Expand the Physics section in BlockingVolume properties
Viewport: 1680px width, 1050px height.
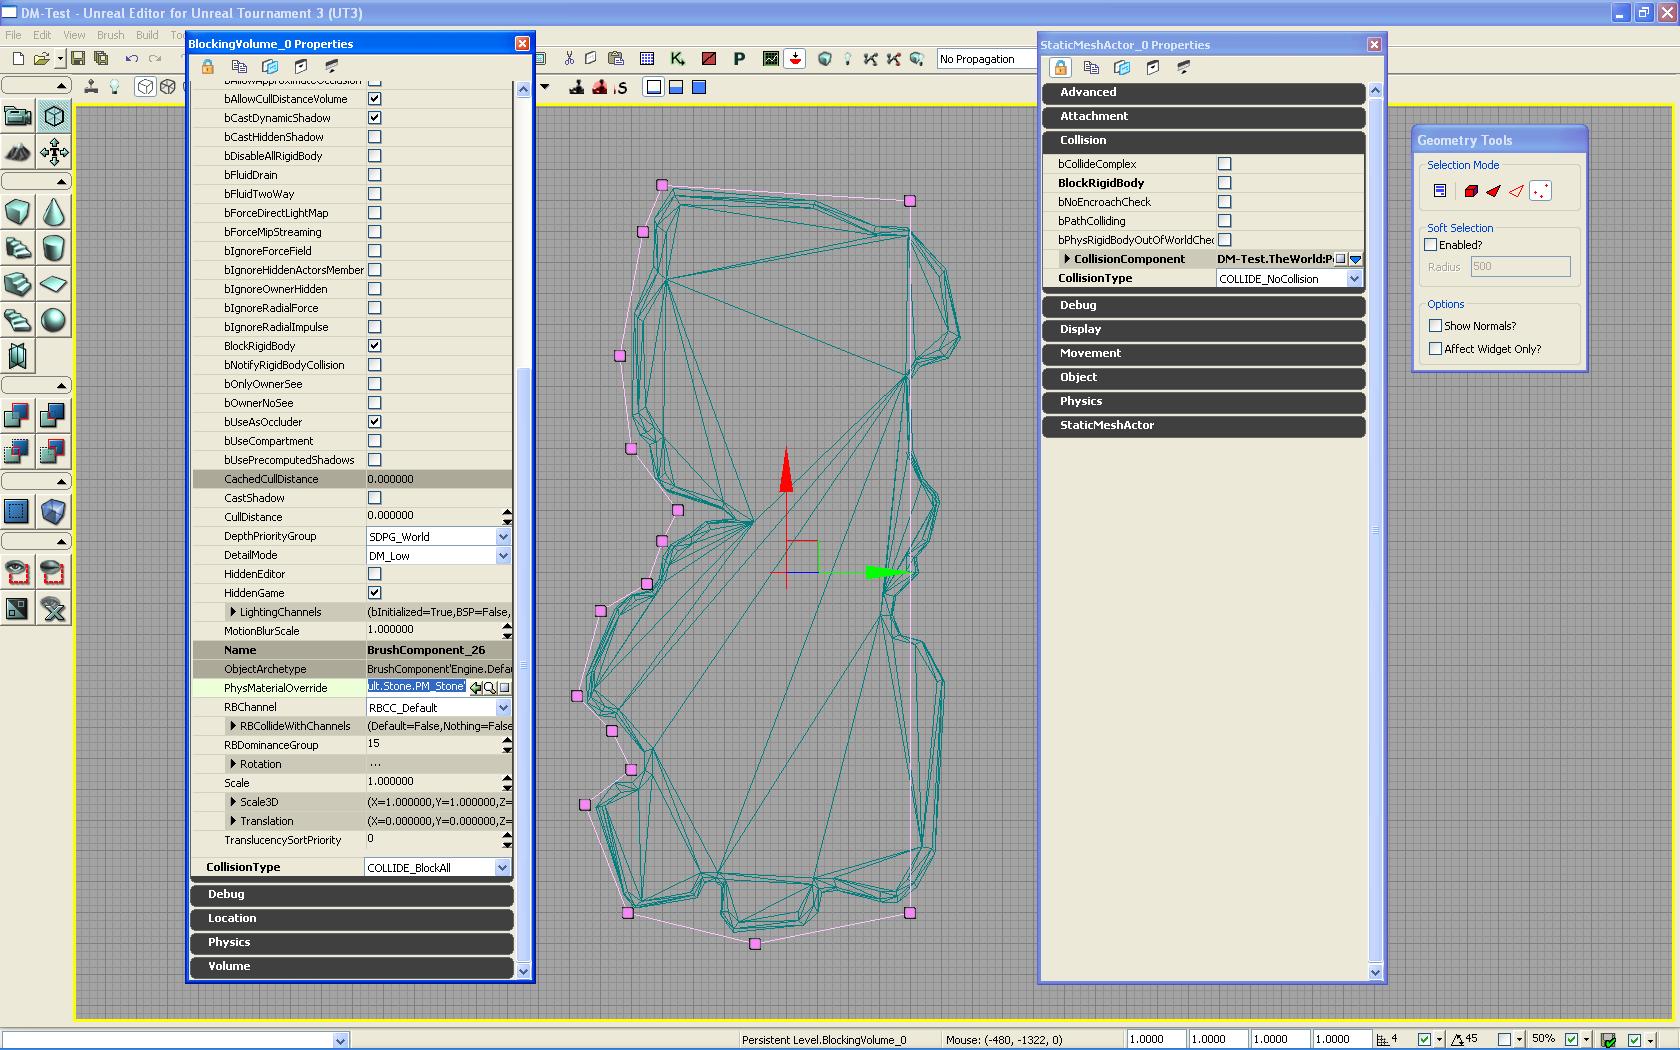(351, 943)
